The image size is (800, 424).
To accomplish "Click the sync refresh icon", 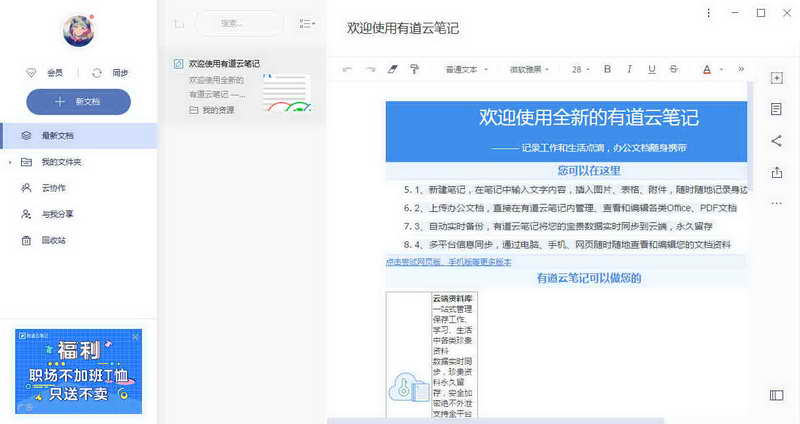I will click(x=97, y=73).
